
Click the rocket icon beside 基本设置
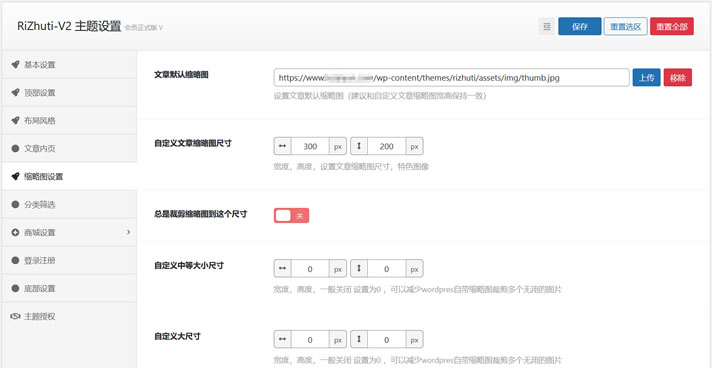click(x=15, y=65)
